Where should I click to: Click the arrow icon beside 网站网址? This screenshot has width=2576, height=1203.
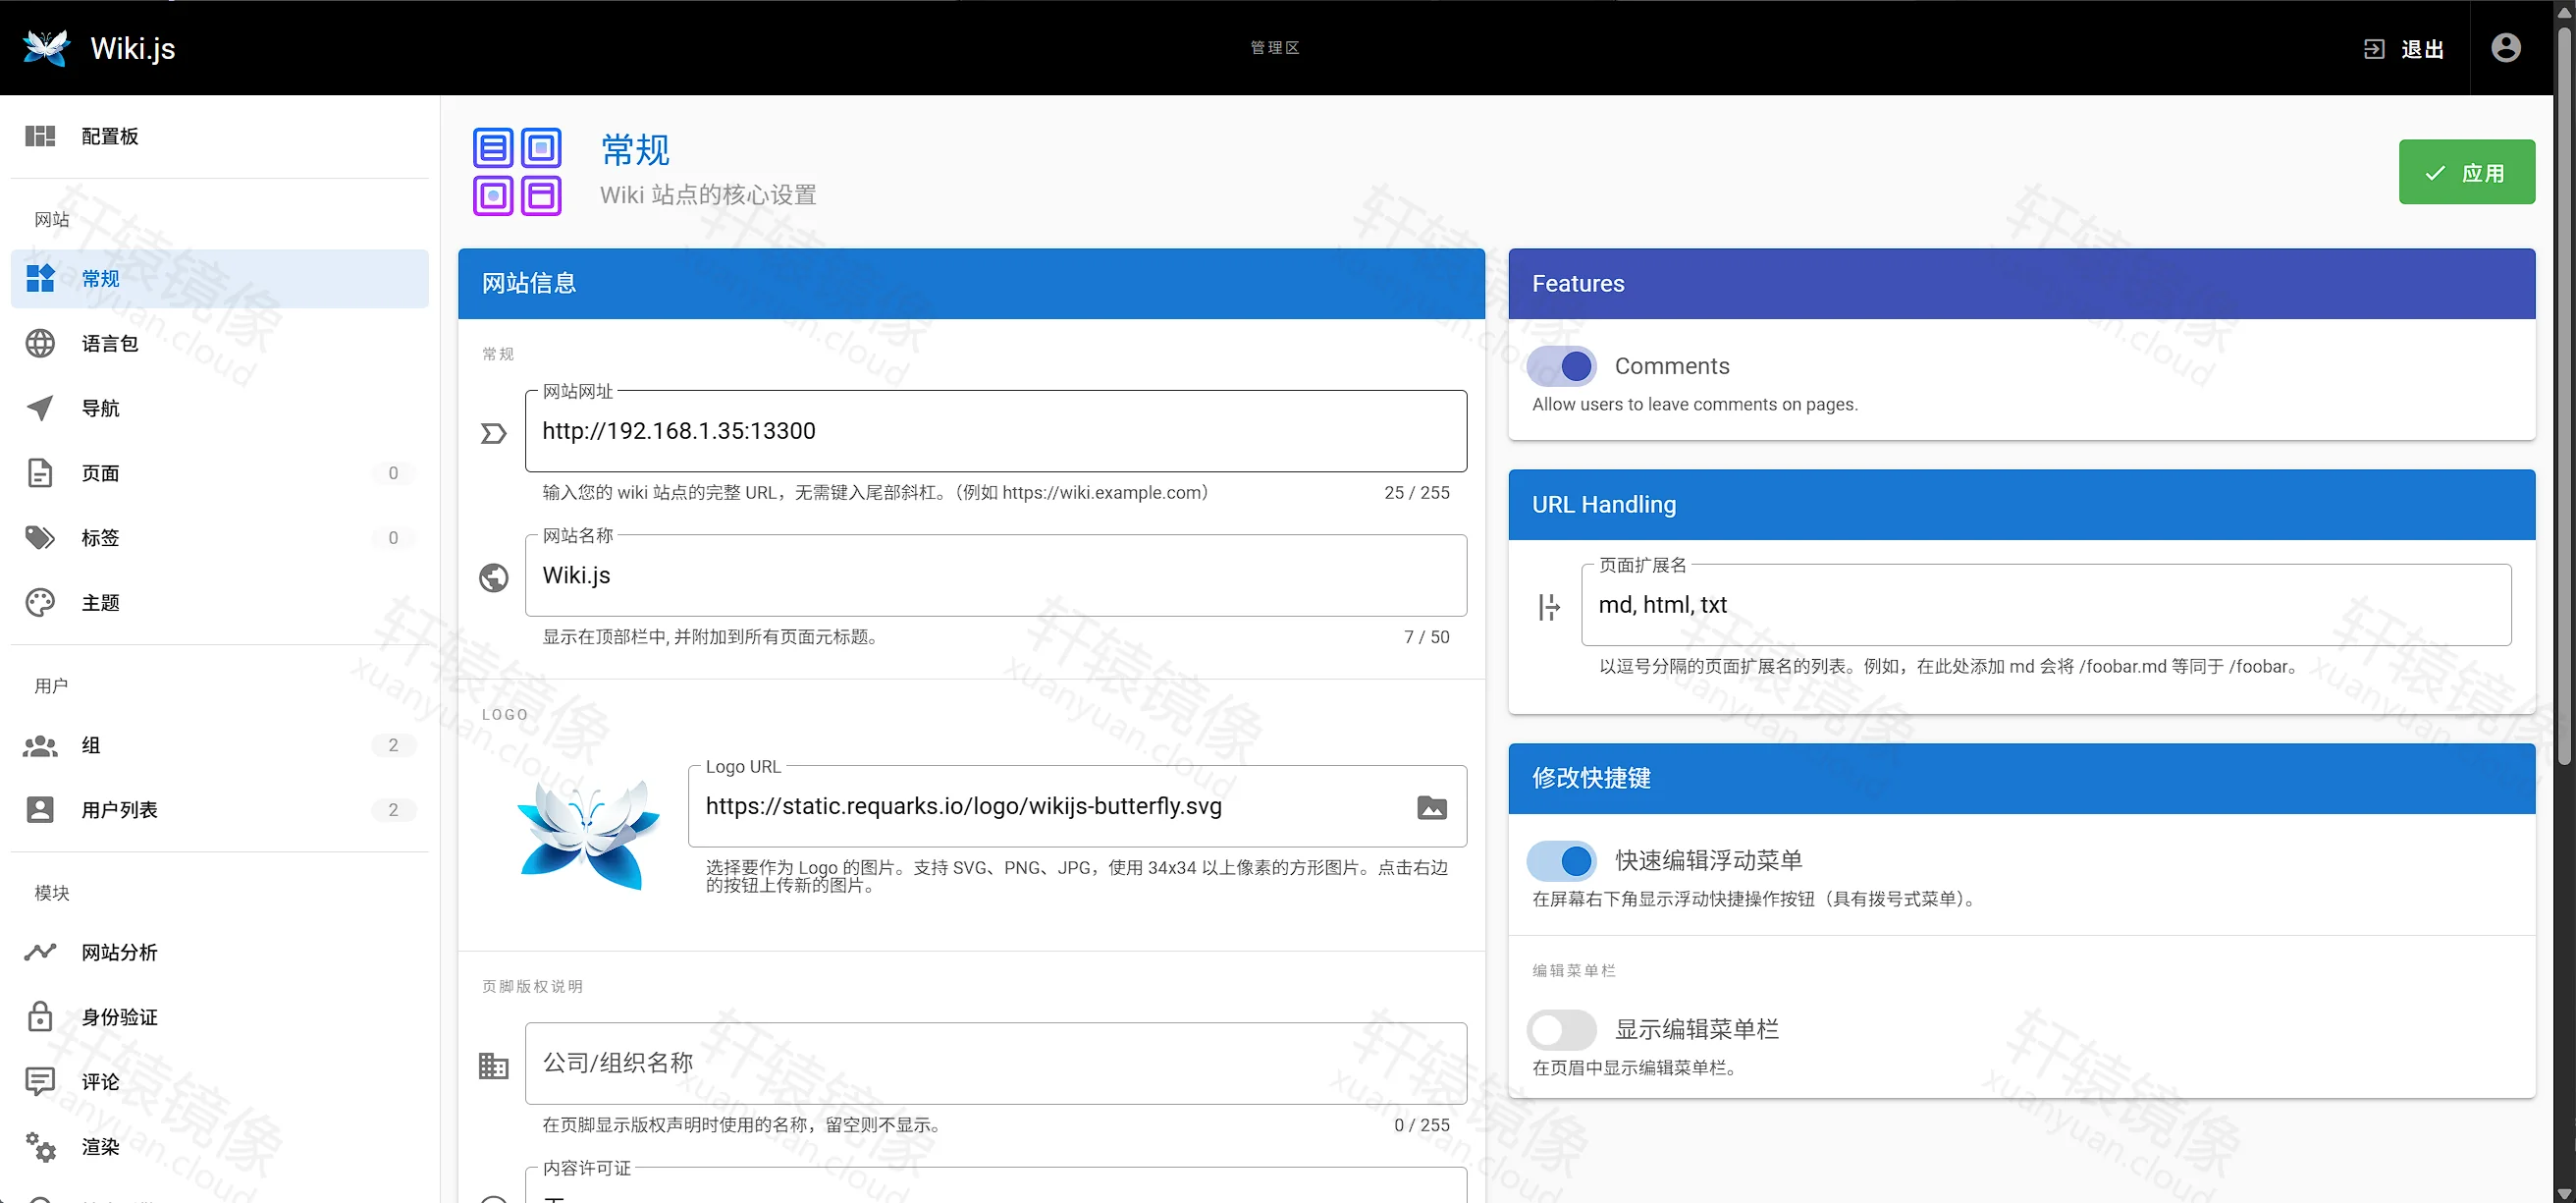click(493, 433)
